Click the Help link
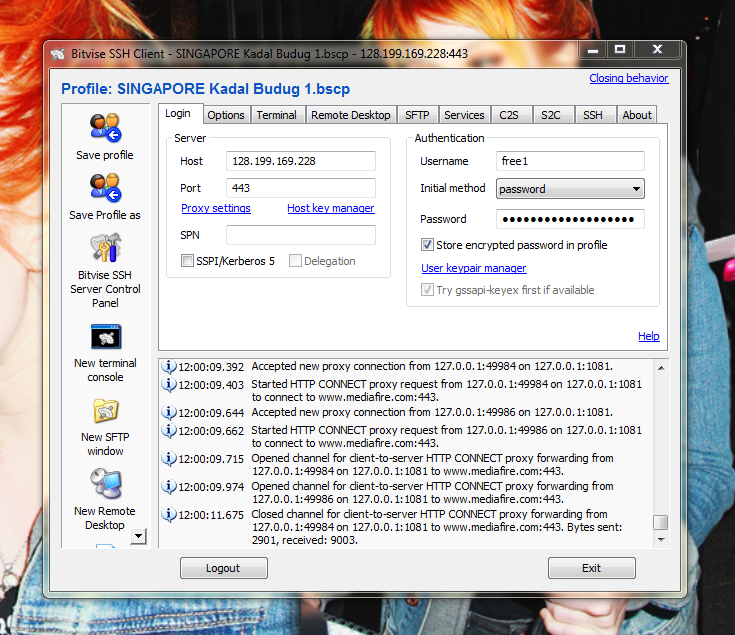The height and width of the screenshot is (635, 735). tap(649, 336)
